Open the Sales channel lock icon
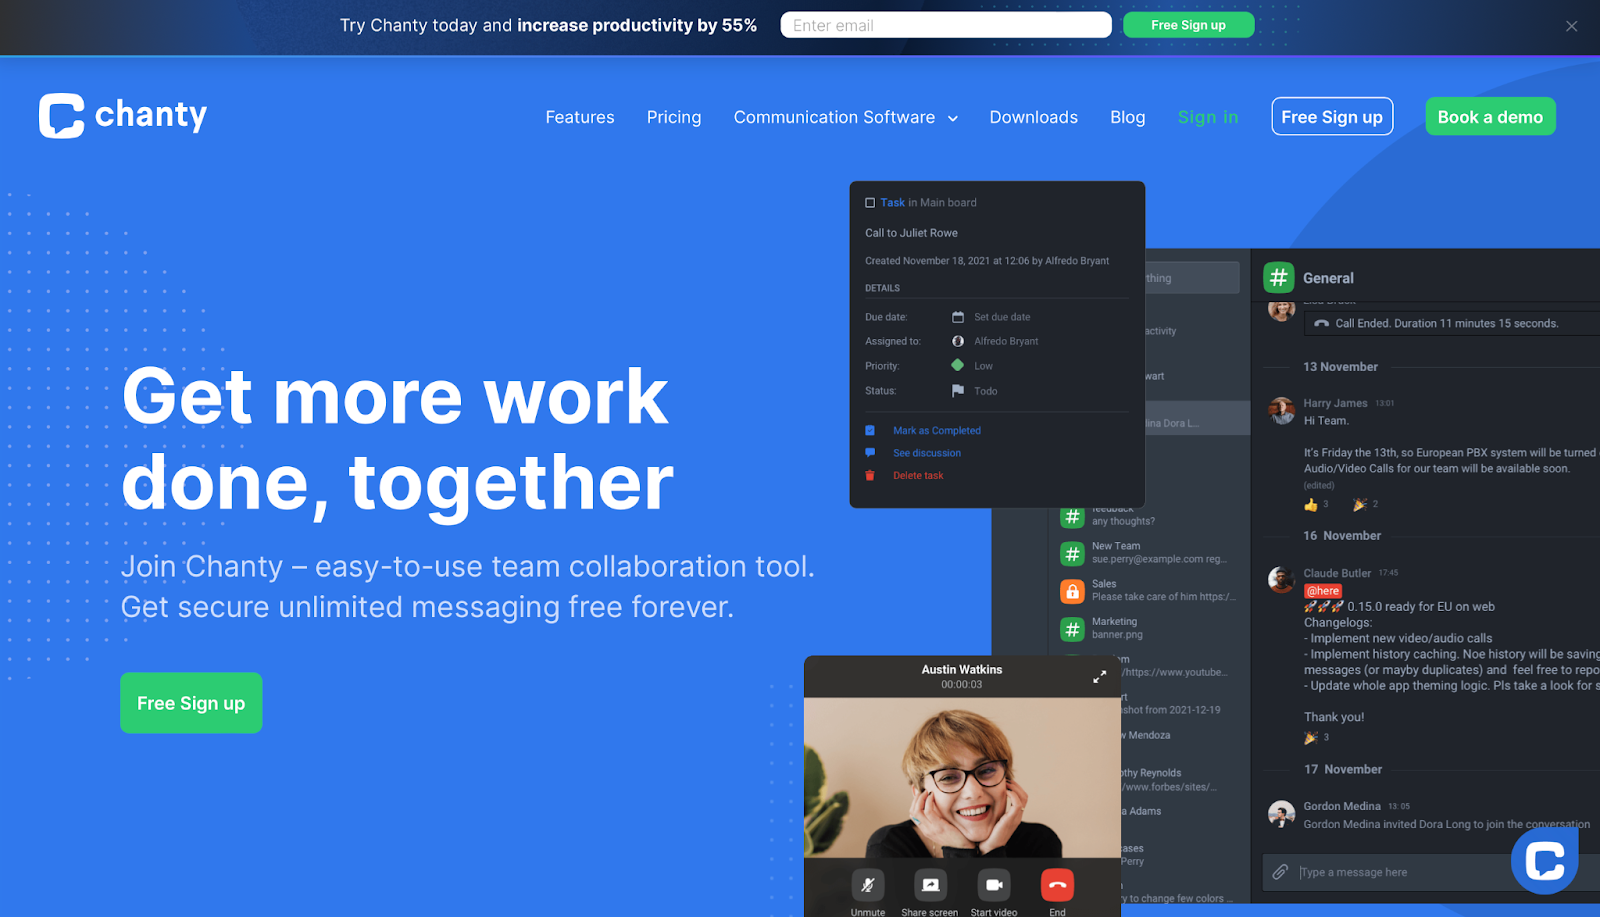 coord(1072,592)
